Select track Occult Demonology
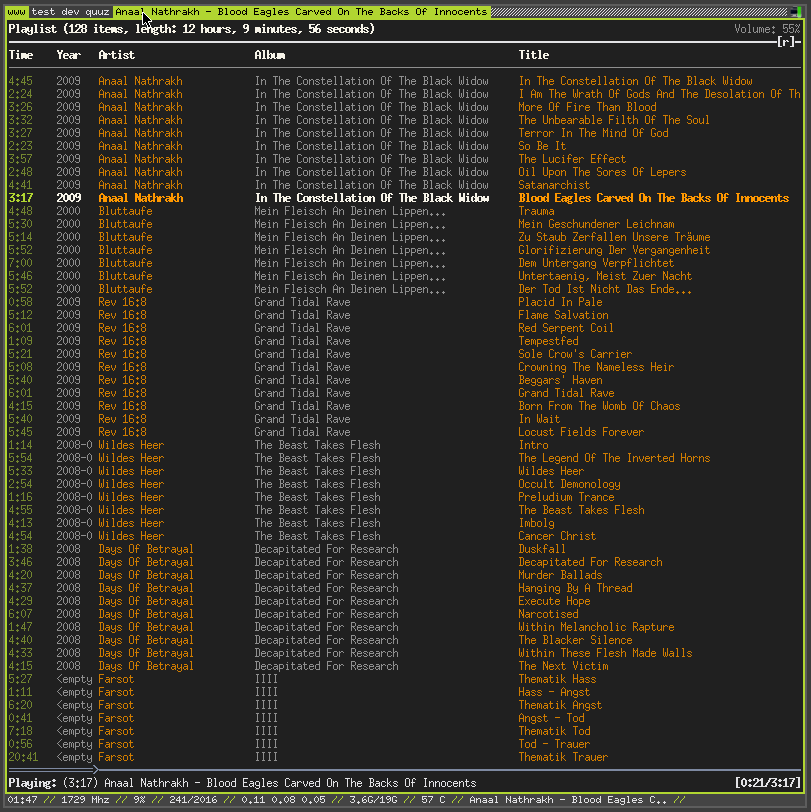Screen dimensions: 811x812 coord(569,484)
